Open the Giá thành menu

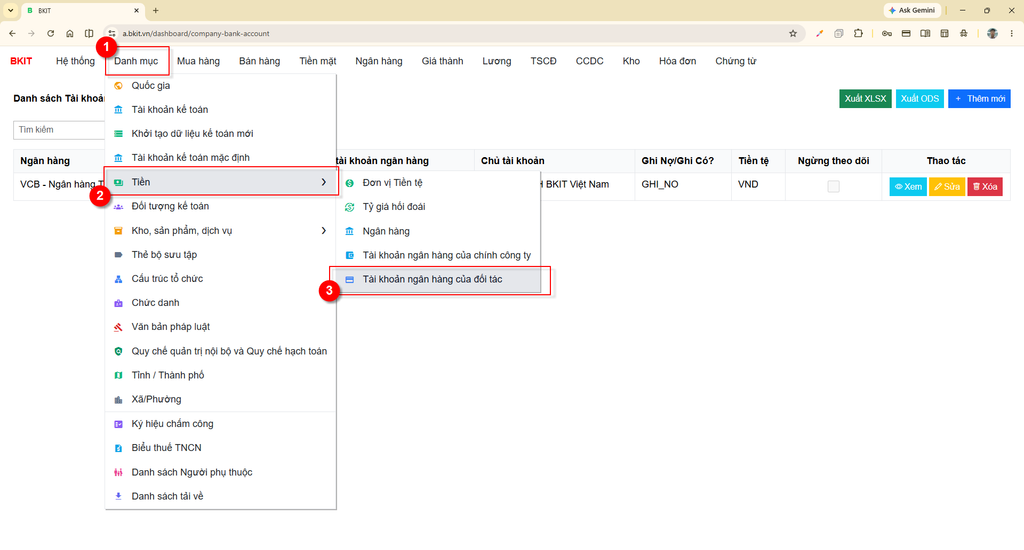point(442,61)
